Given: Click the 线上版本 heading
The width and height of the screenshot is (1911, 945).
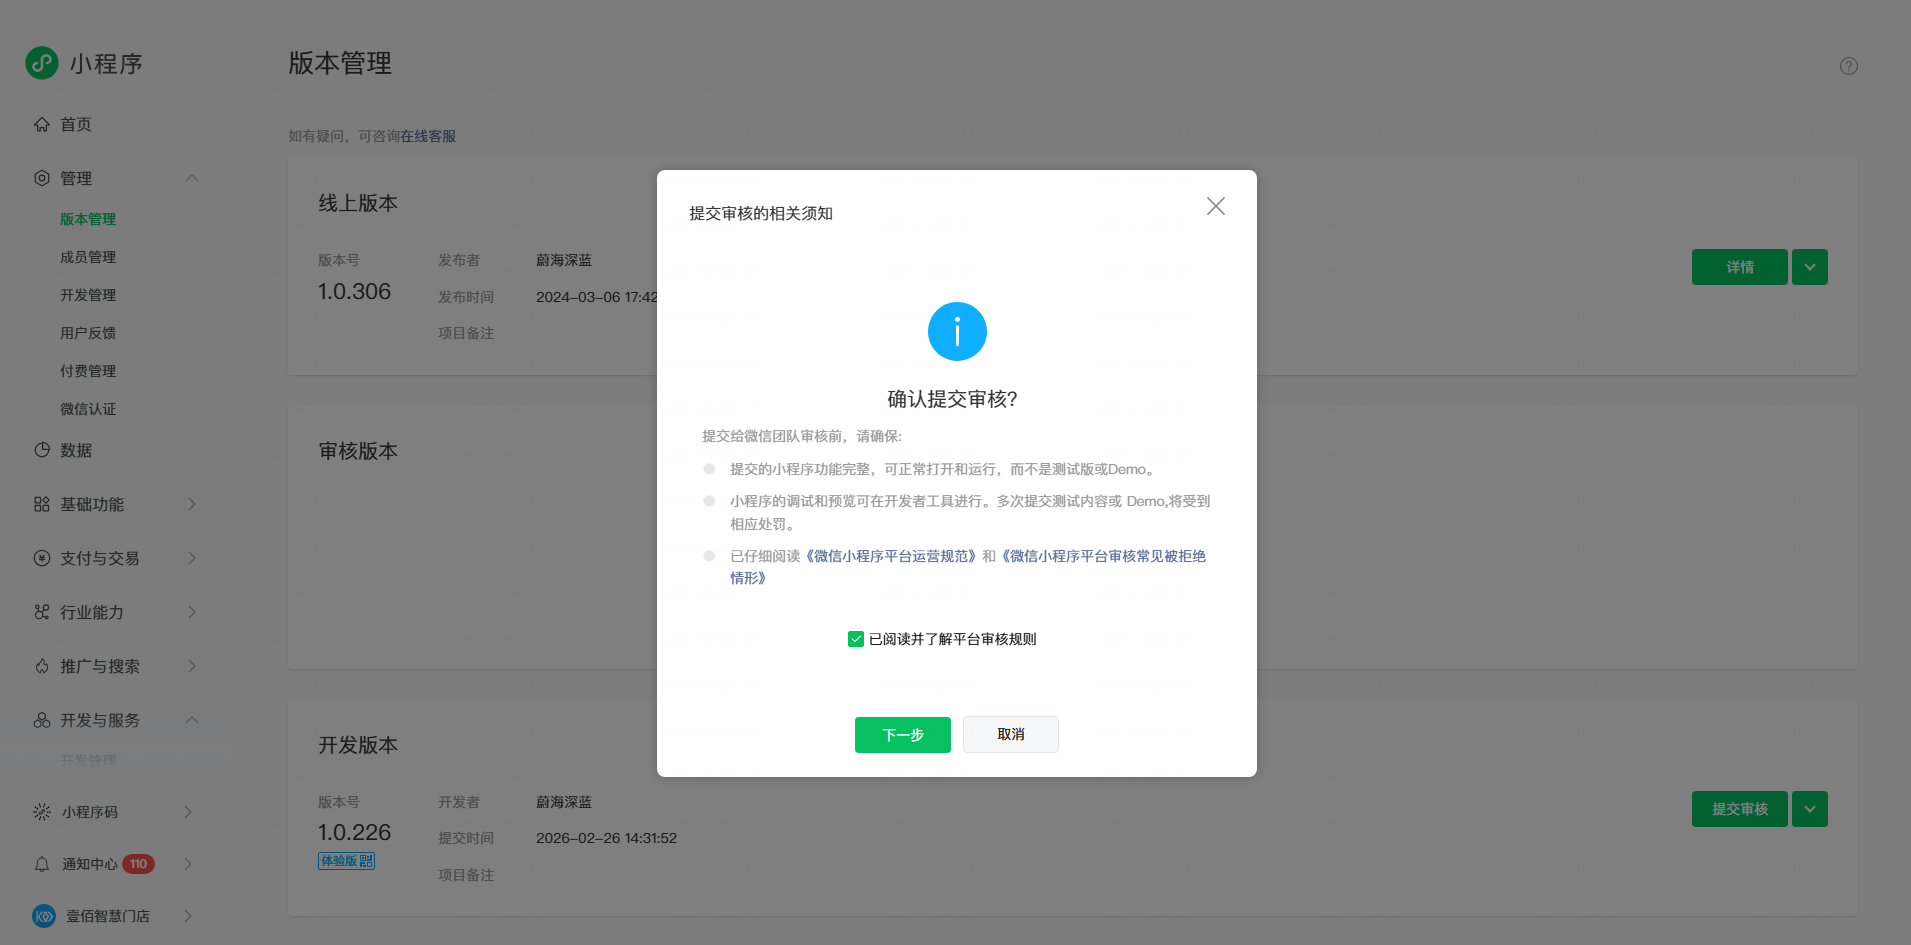Looking at the screenshot, I should point(358,203).
